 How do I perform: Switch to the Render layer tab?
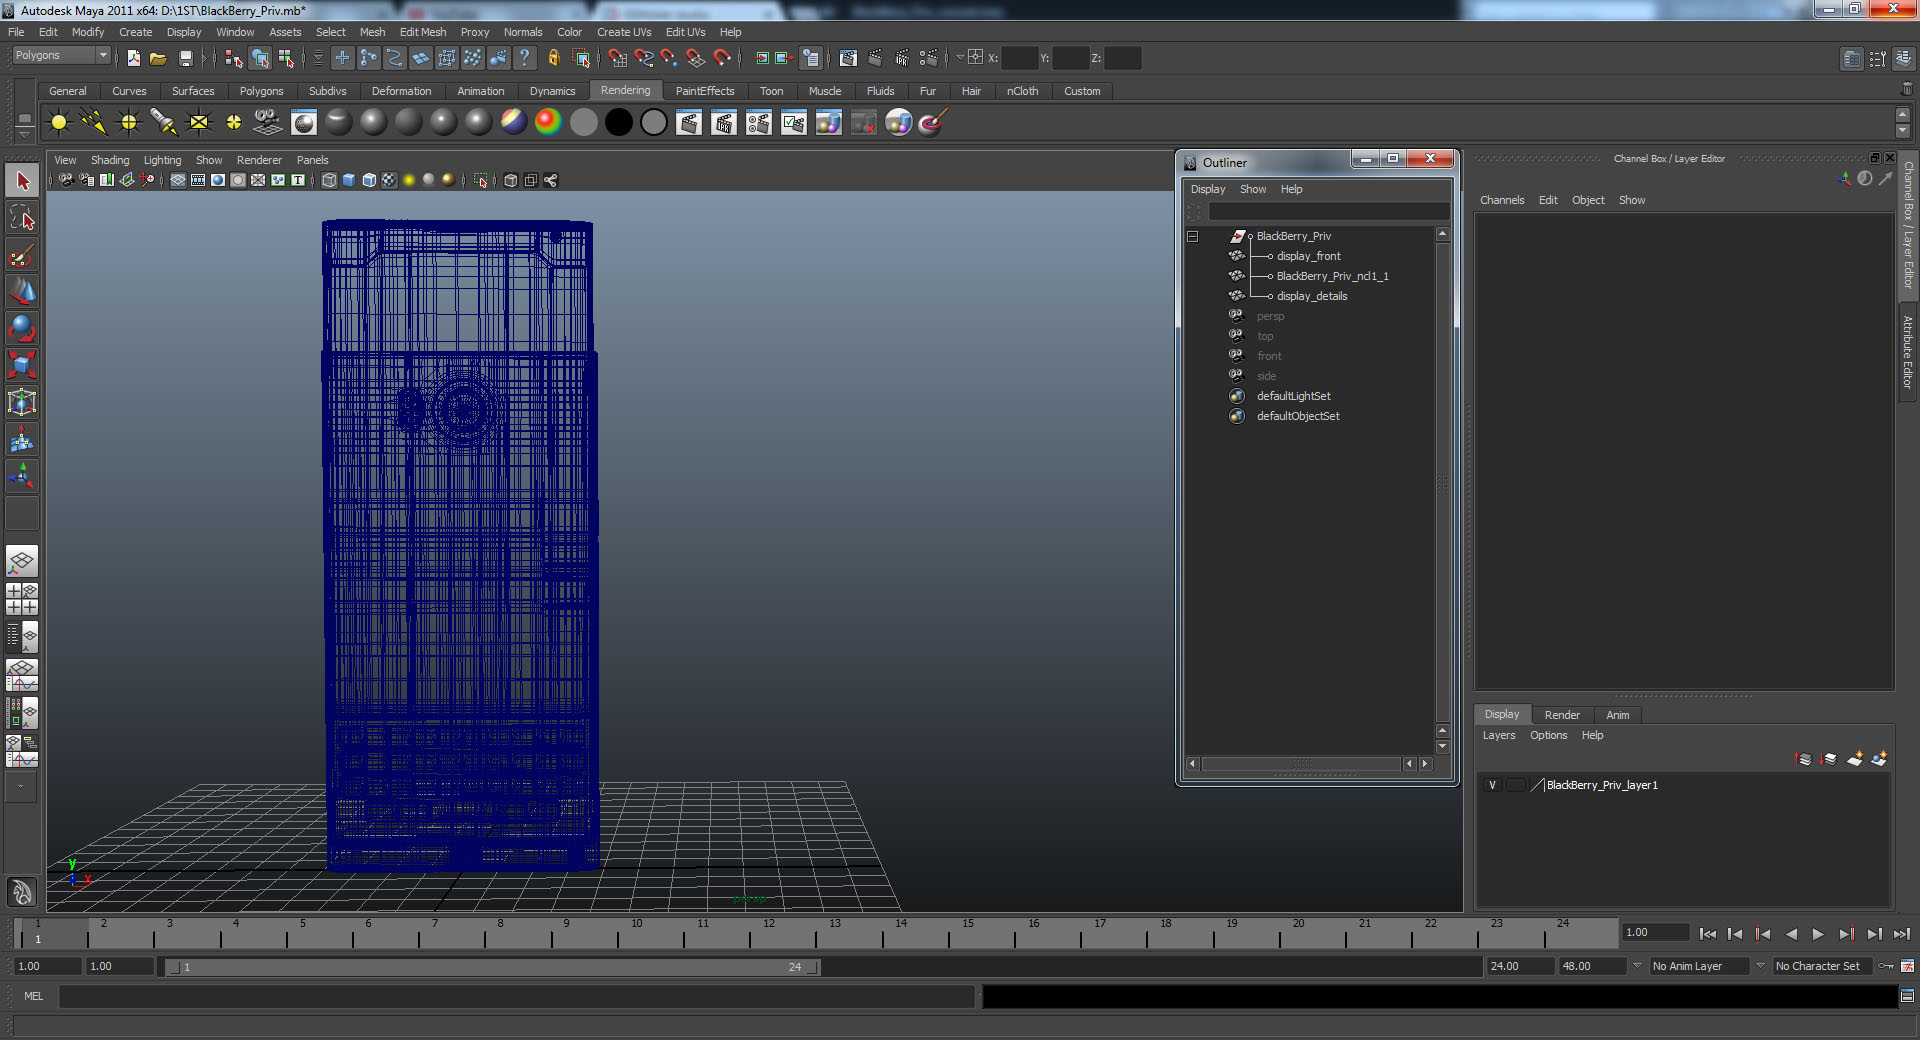tap(1562, 715)
